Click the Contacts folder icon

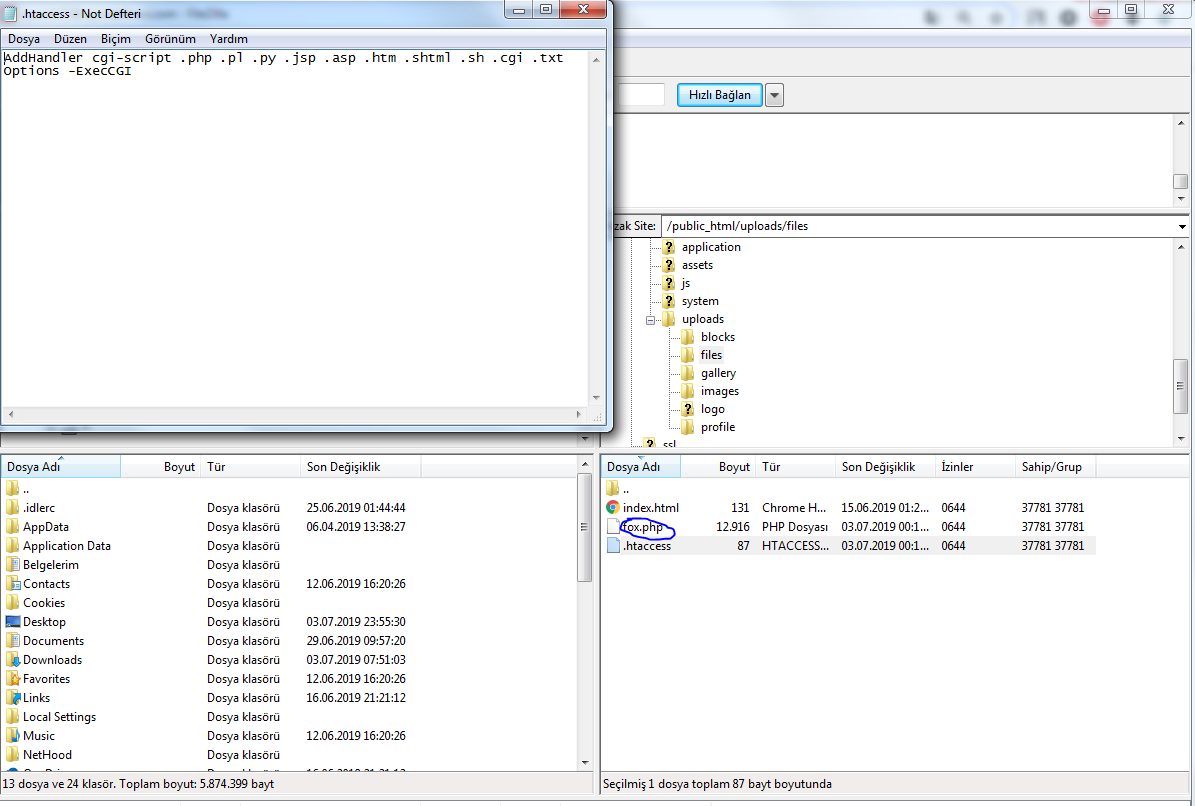click(x=12, y=584)
